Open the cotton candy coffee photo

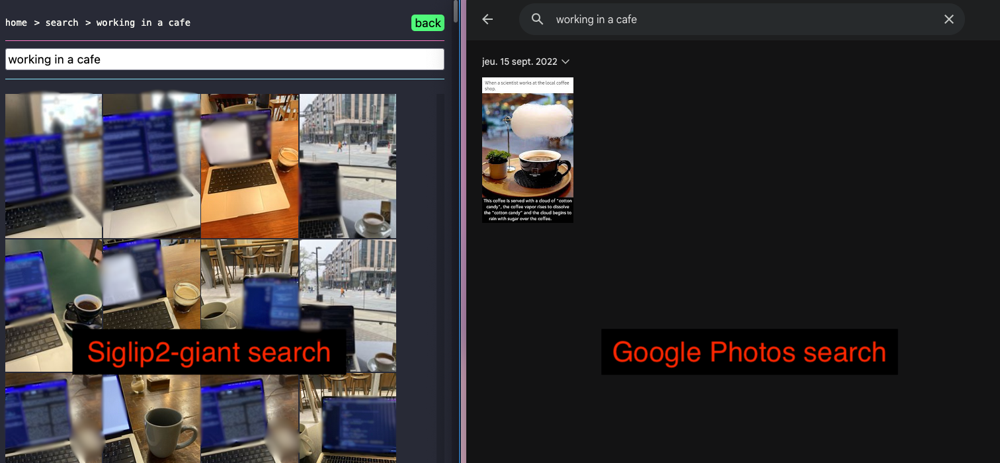[x=527, y=150]
